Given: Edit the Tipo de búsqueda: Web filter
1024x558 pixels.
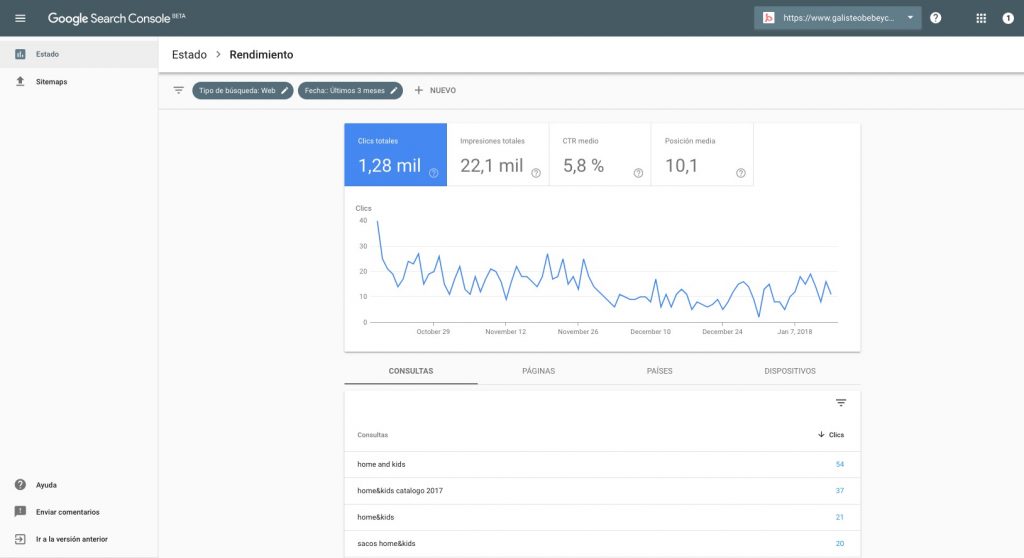Looking at the screenshot, I should point(242,90).
